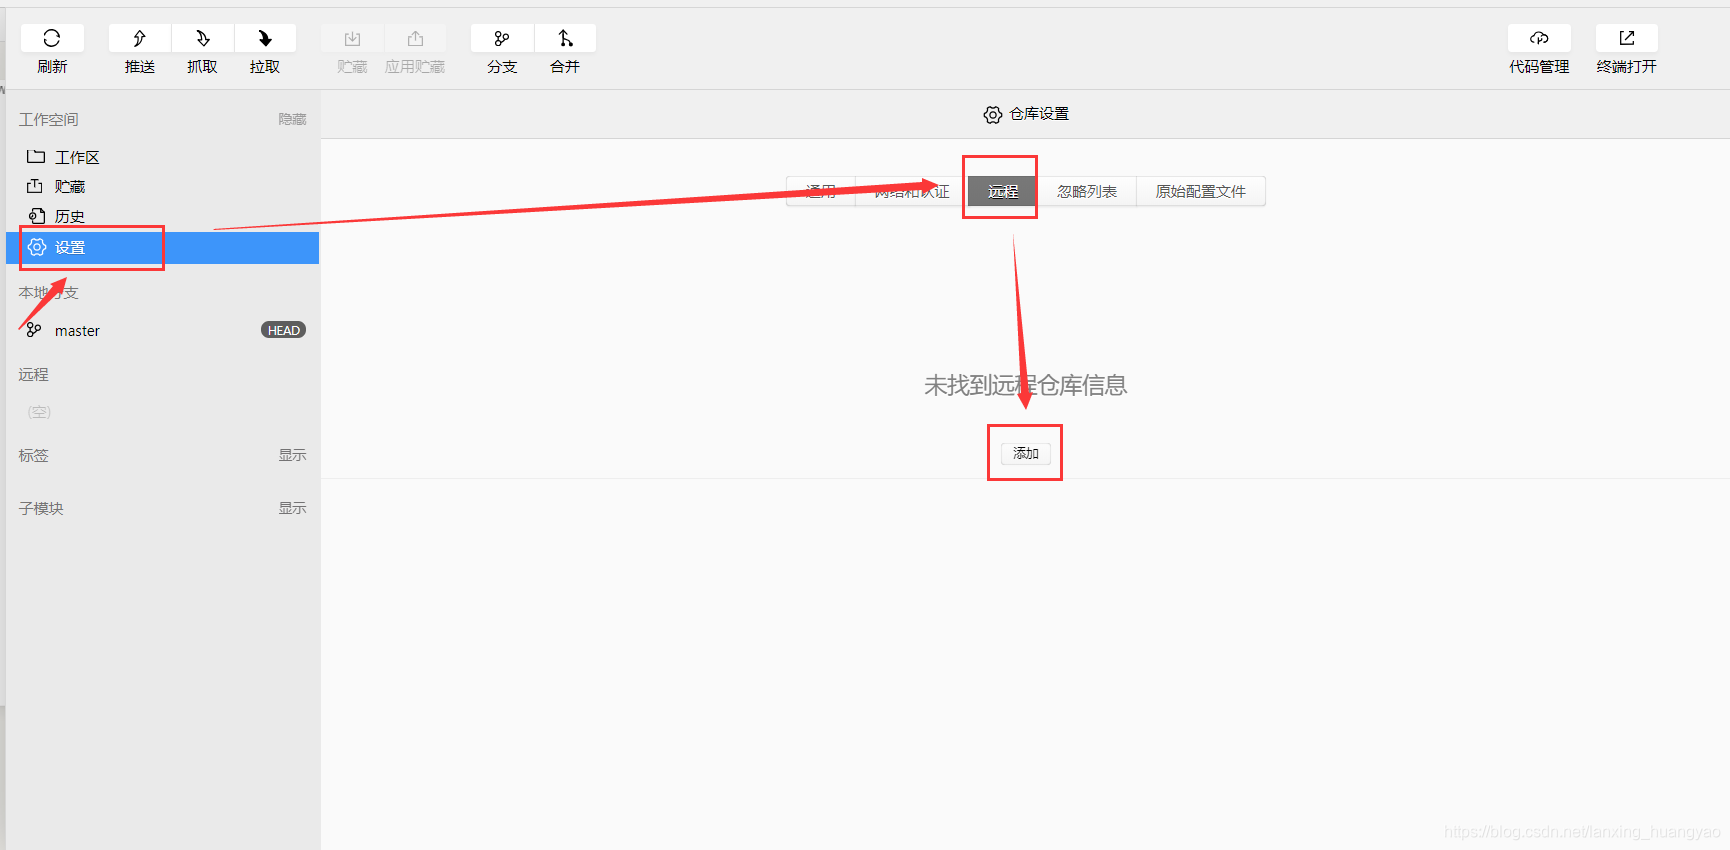Open code management (代码管理) cloud icon
Screen dimensions: 1730x850
coord(1539,38)
